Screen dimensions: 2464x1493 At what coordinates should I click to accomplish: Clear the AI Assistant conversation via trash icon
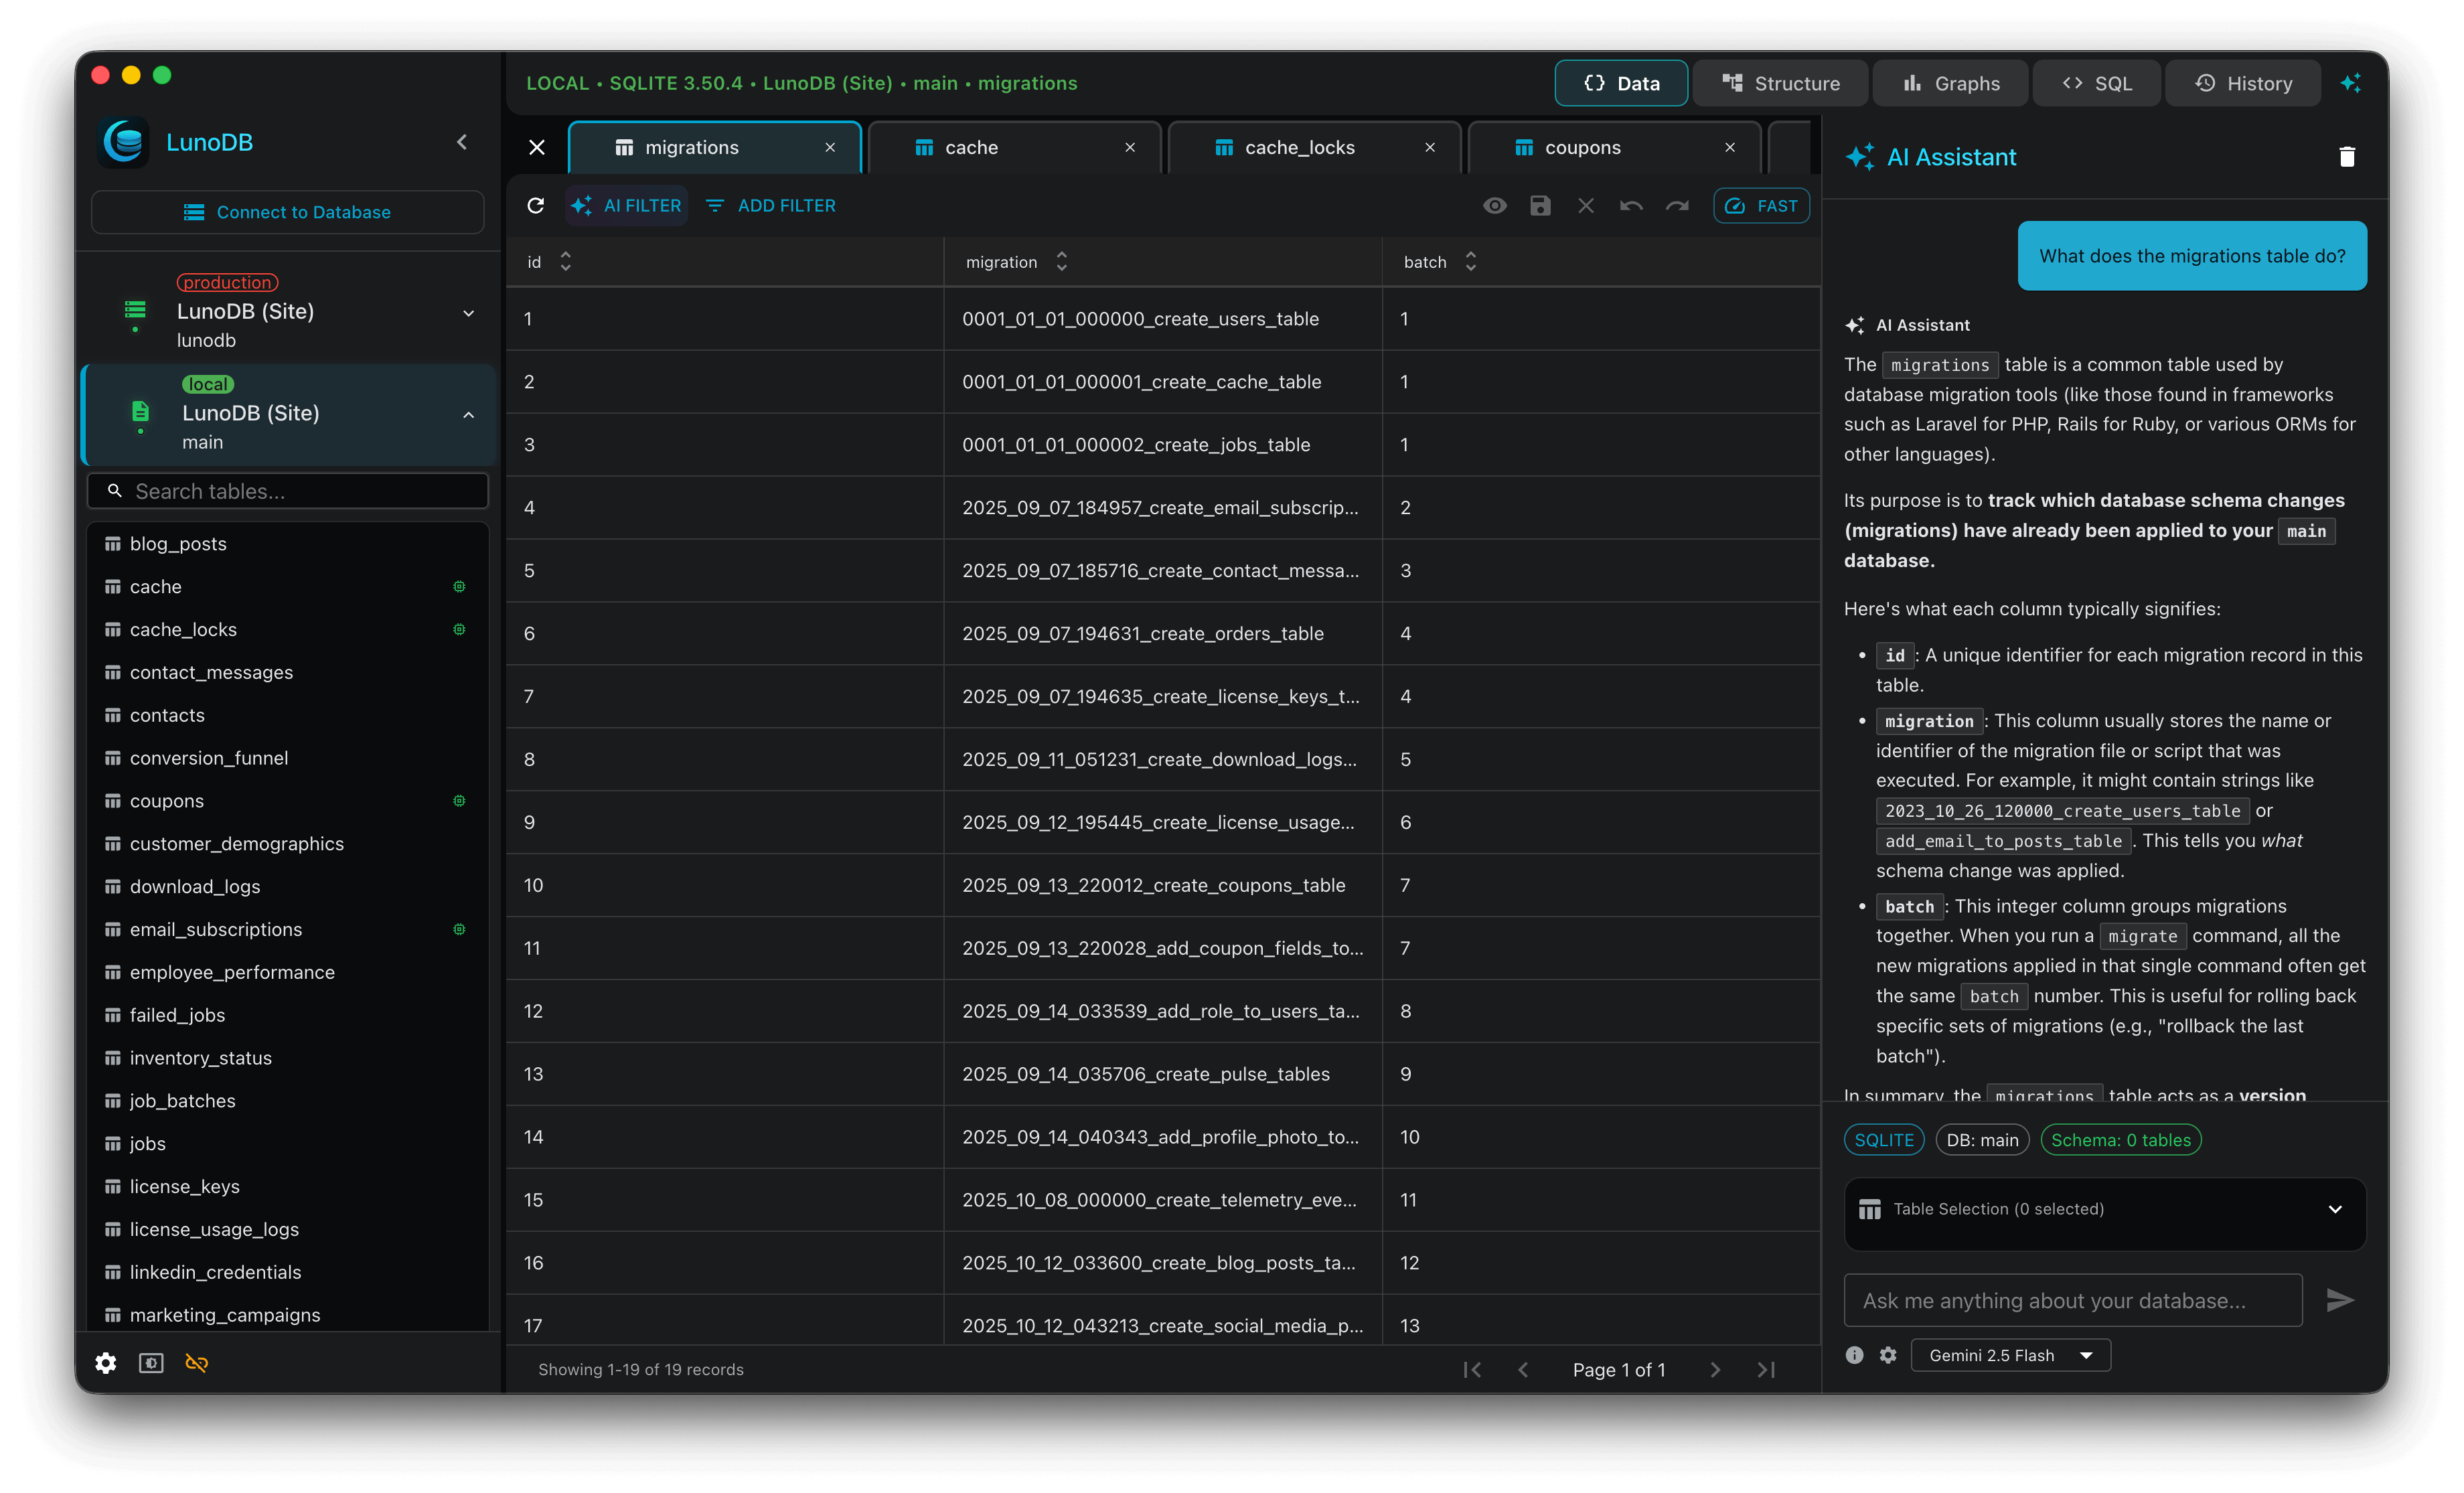coord(2347,156)
